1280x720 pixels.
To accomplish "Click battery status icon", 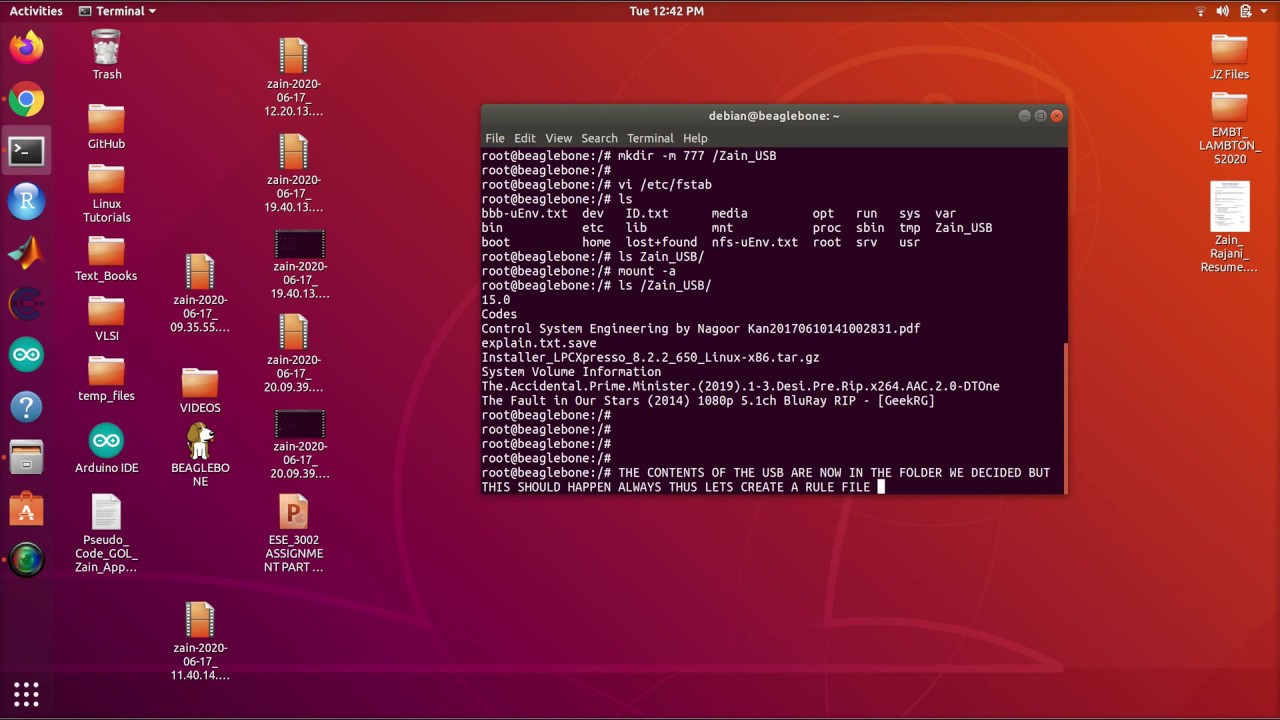I will tap(1246, 11).
